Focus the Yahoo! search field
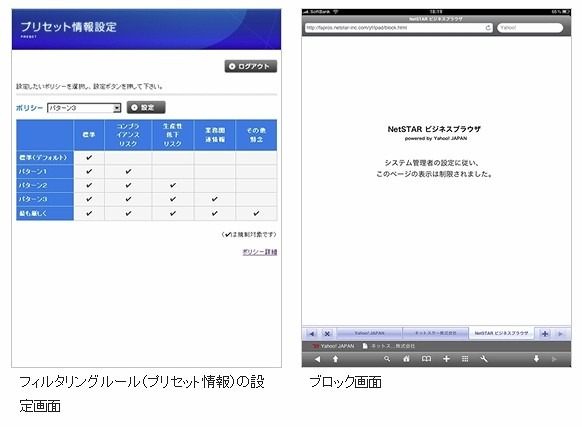 pos(530,28)
